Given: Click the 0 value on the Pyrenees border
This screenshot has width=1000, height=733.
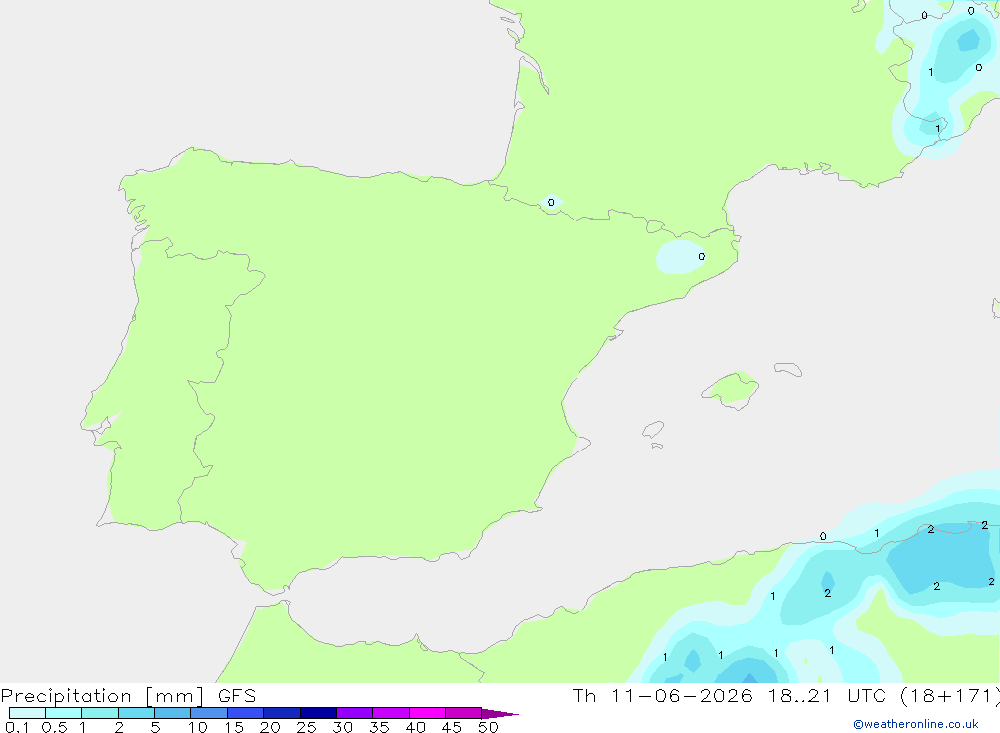Looking at the screenshot, I should click(551, 203).
